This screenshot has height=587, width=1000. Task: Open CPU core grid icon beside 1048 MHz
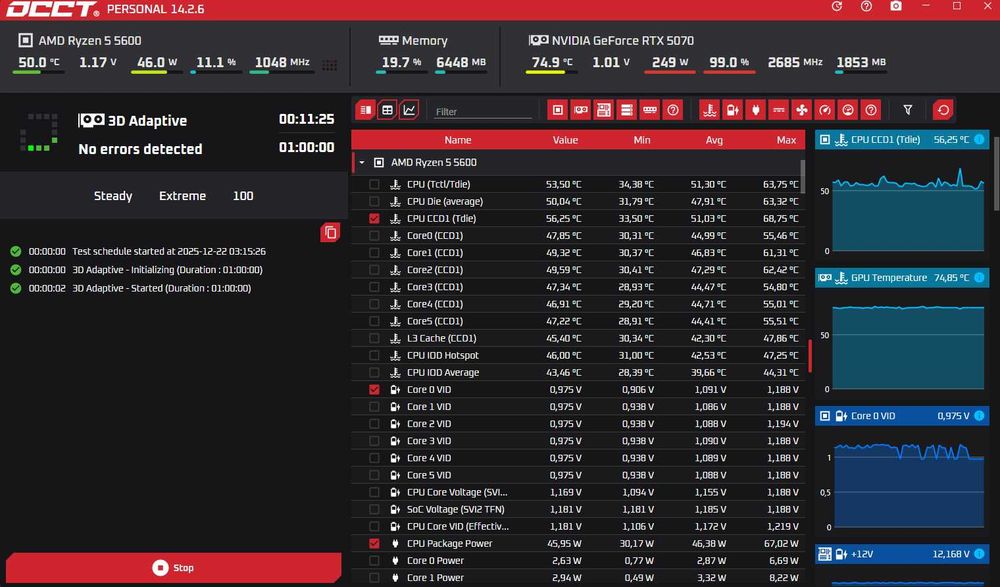(x=330, y=65)
